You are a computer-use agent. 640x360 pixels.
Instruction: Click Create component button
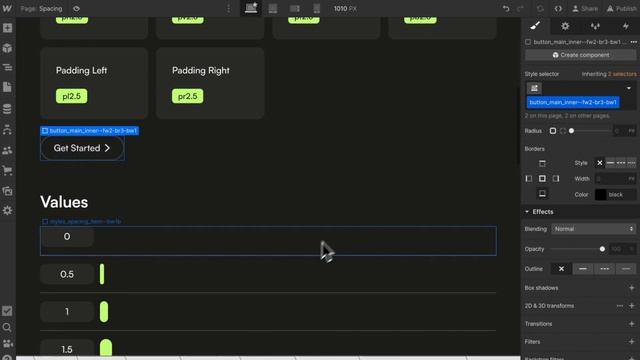[x=581, y=55]
